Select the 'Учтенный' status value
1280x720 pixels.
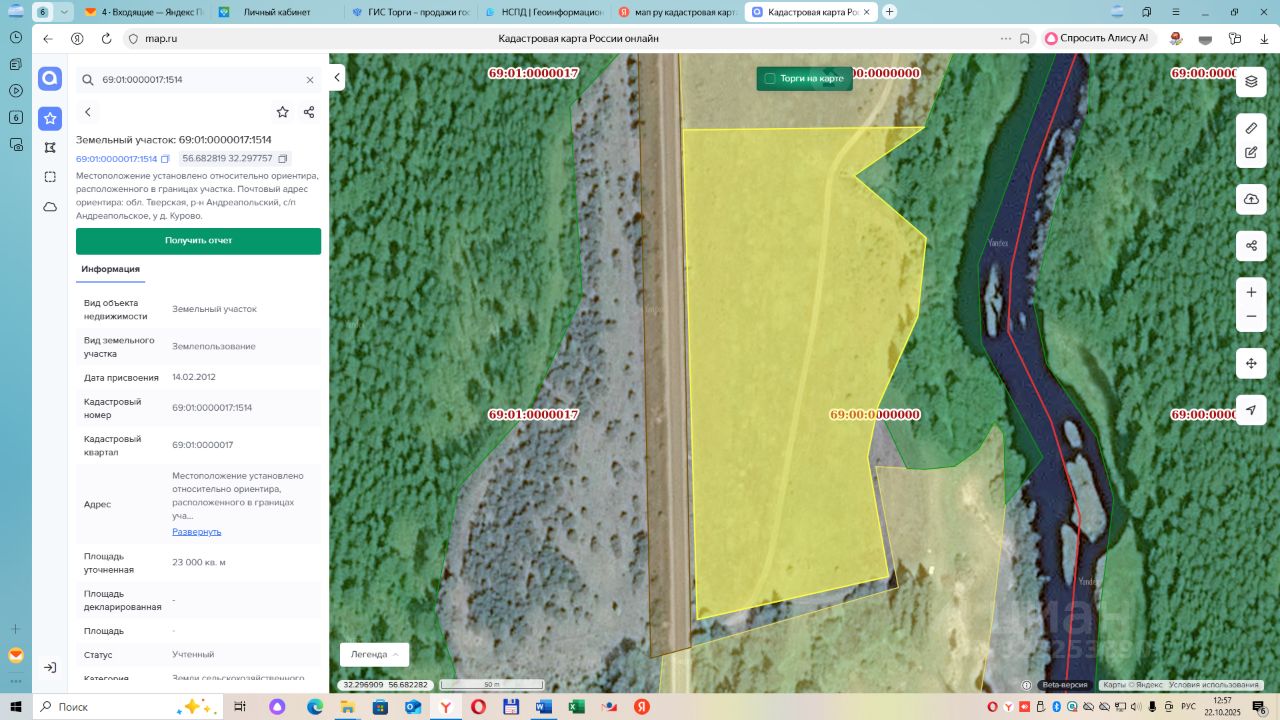click(193, 655)
